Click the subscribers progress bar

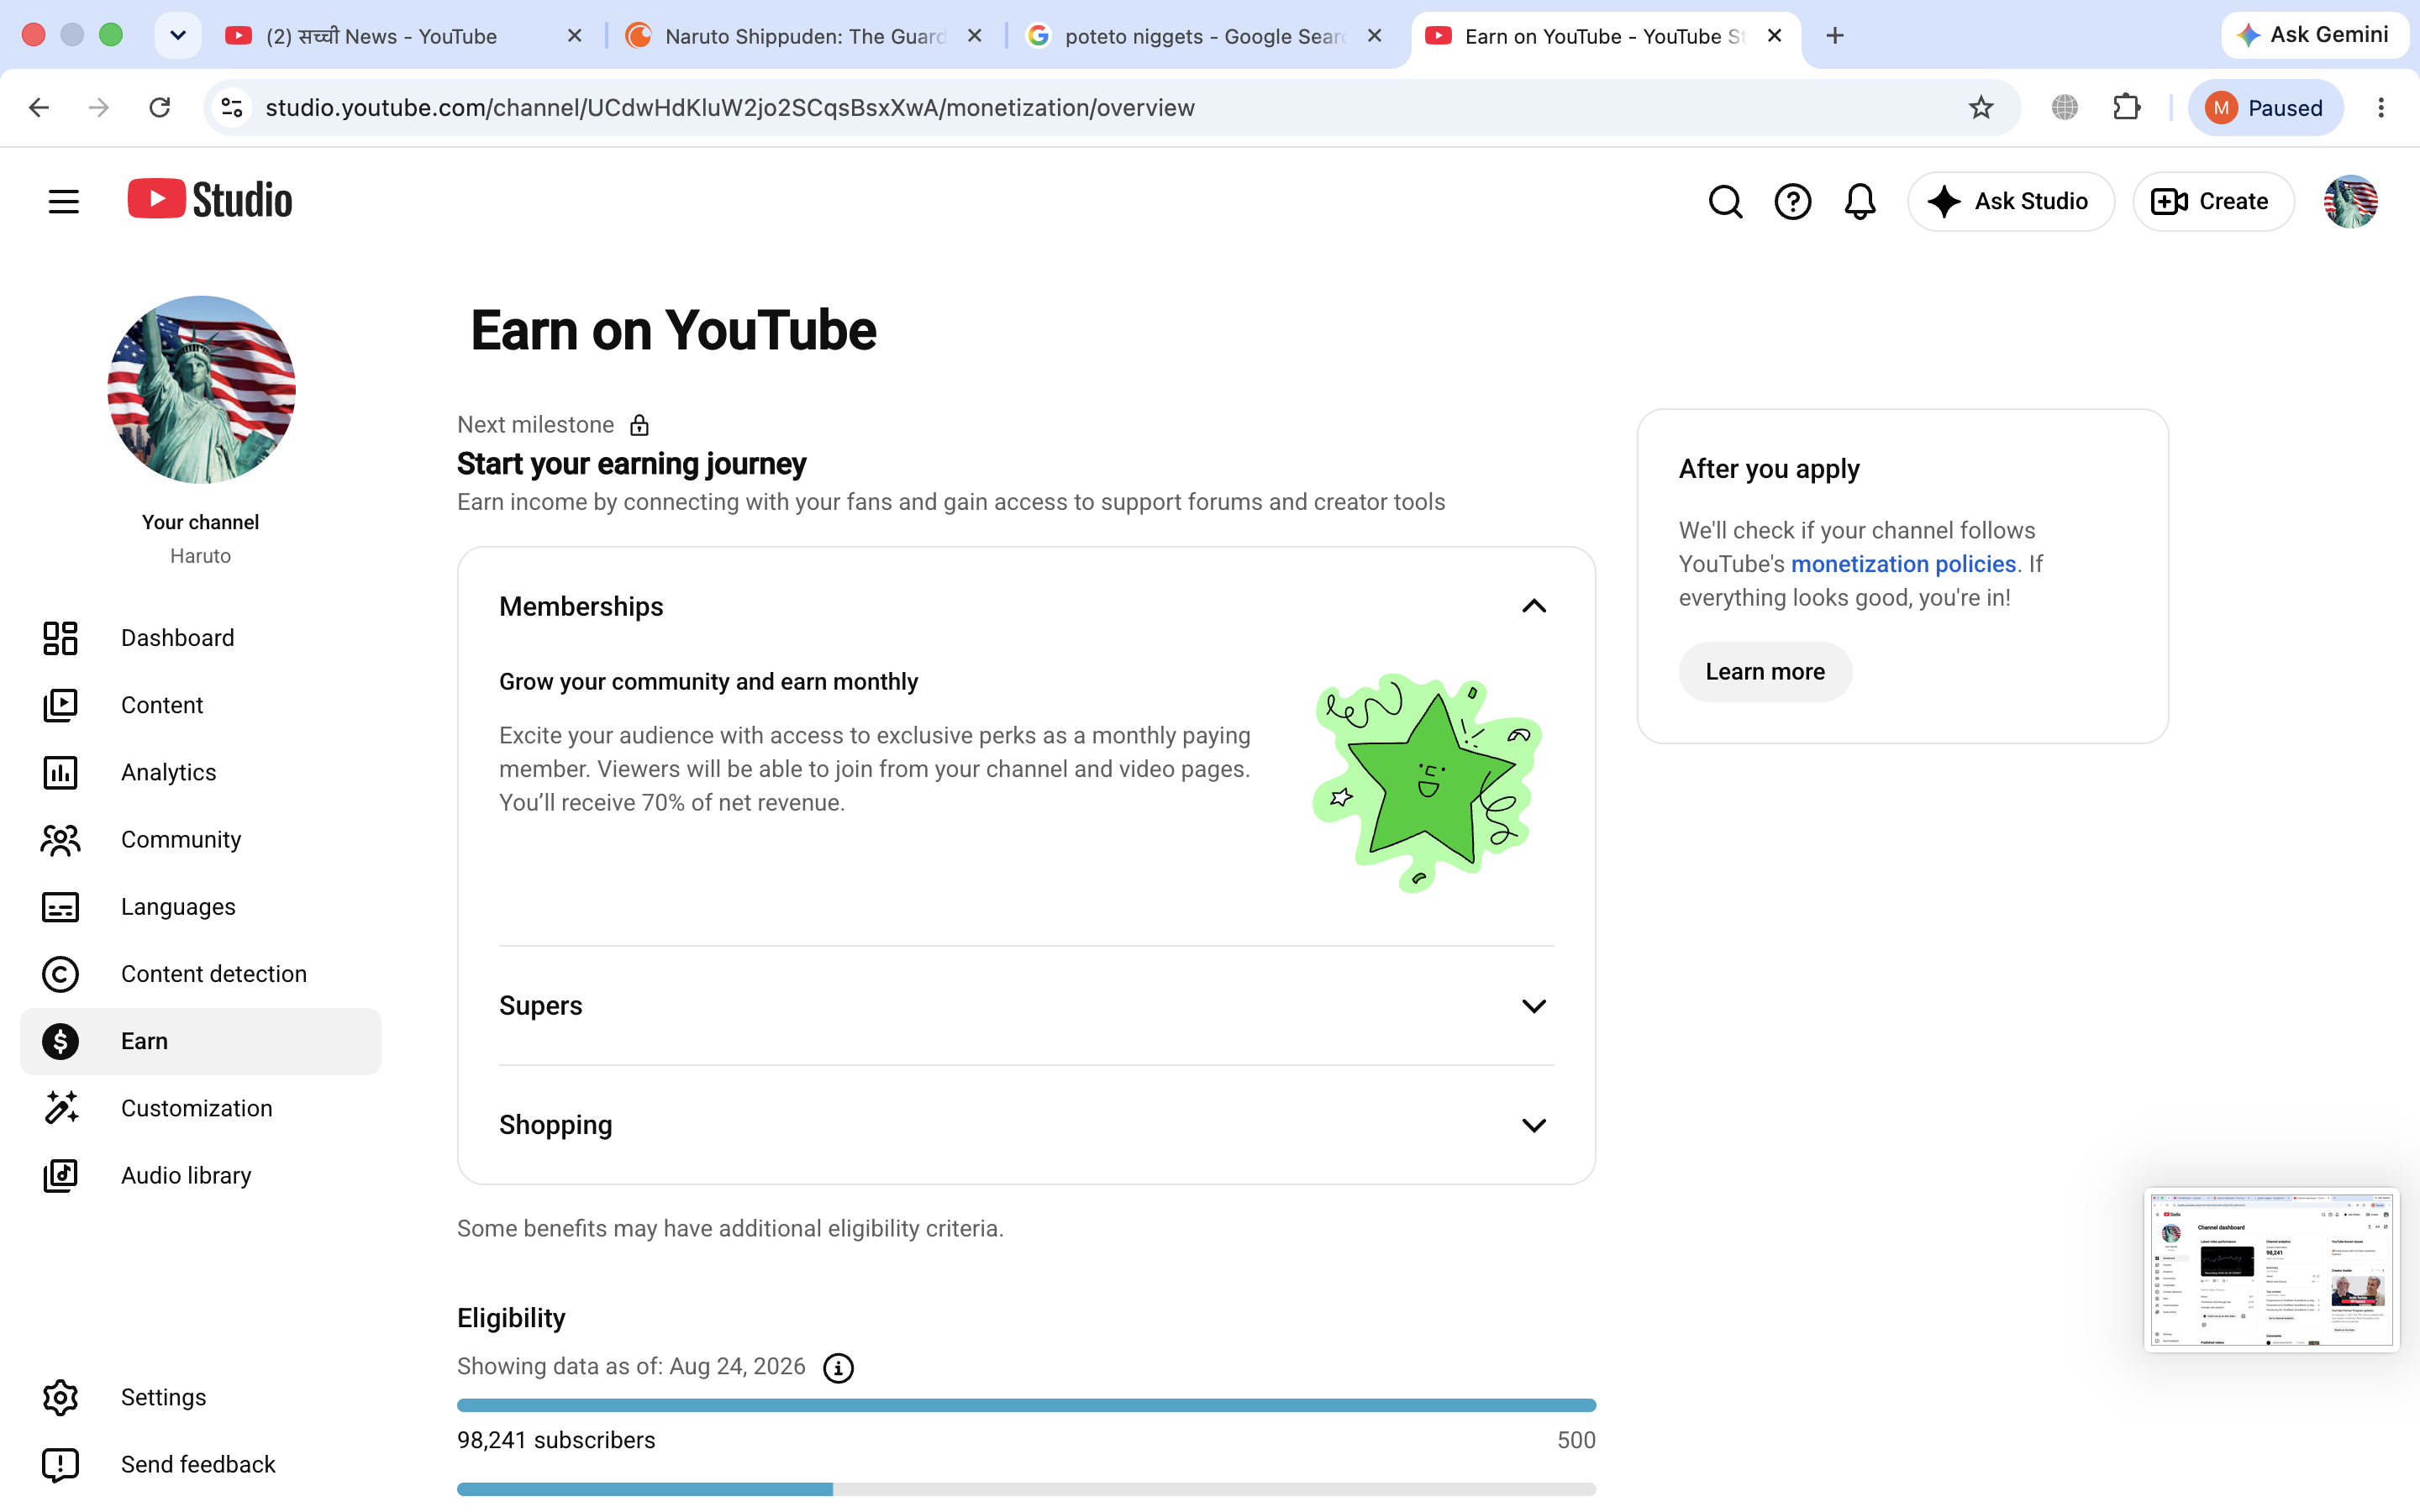click(1026, 1405)
